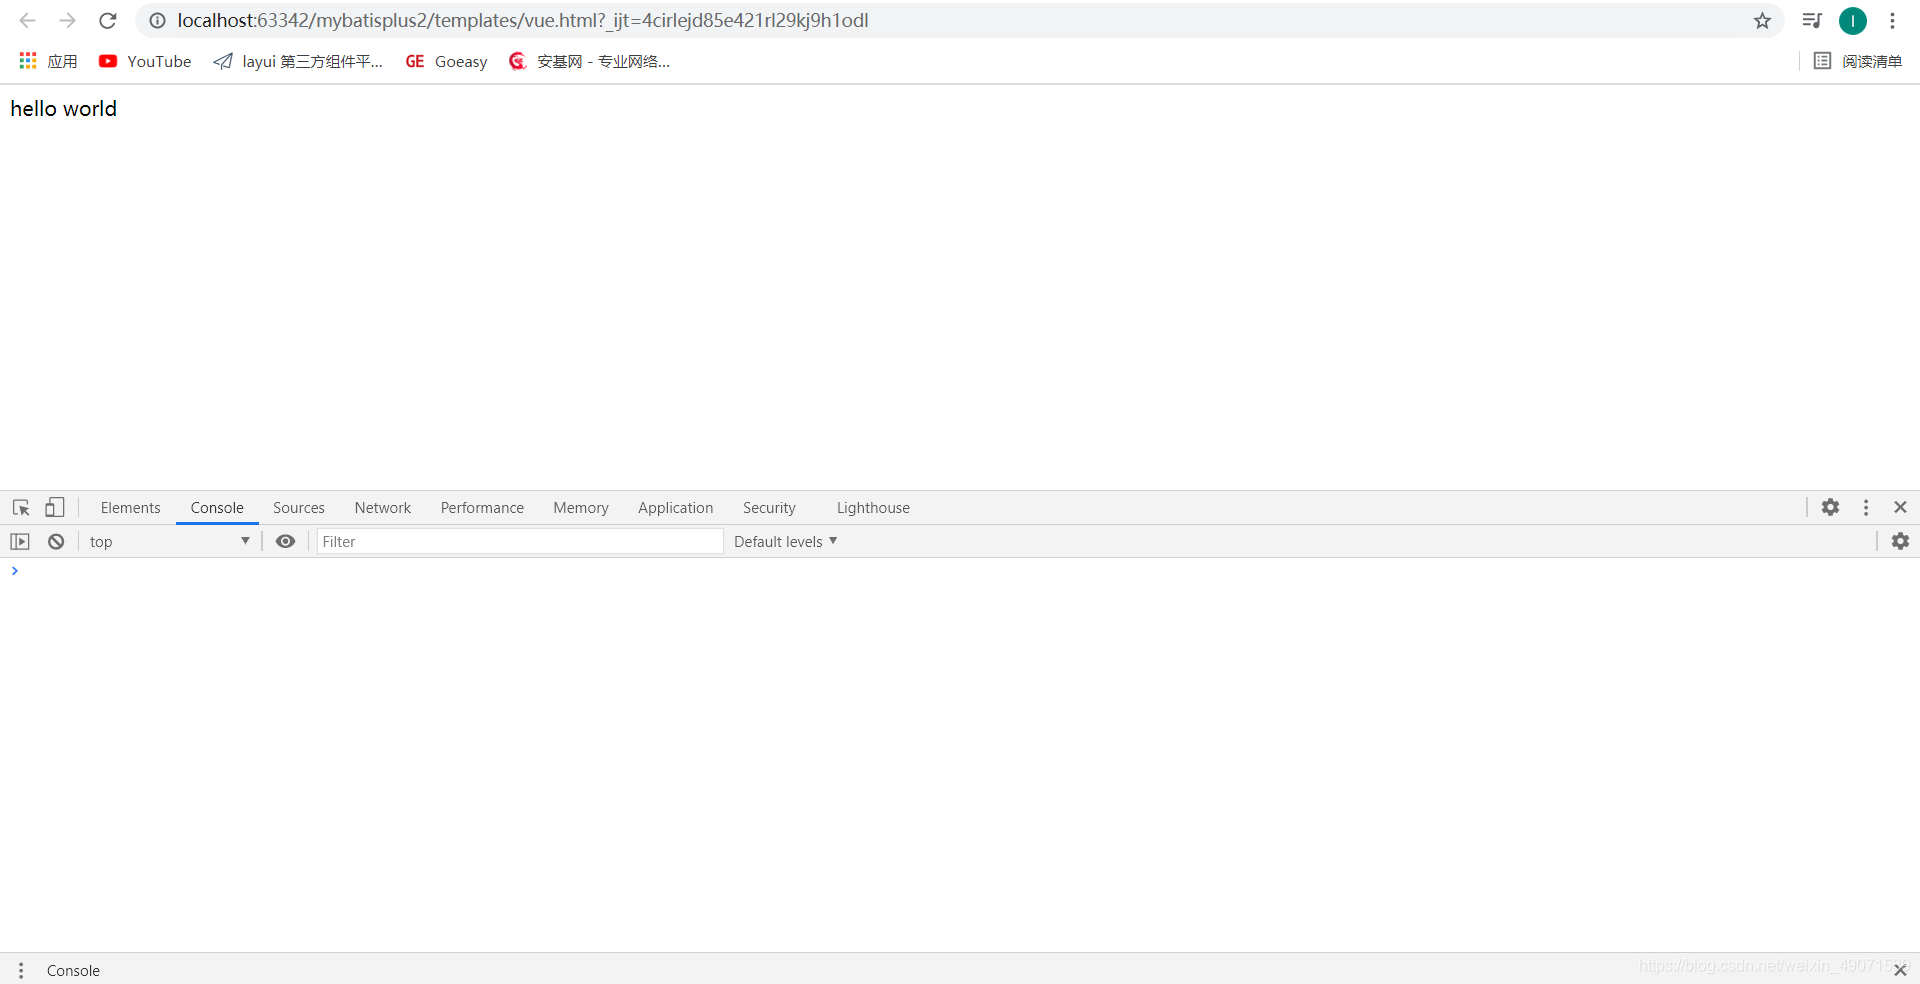
Task: Close the DevTools panel
Action: [x=1900, y=507]
